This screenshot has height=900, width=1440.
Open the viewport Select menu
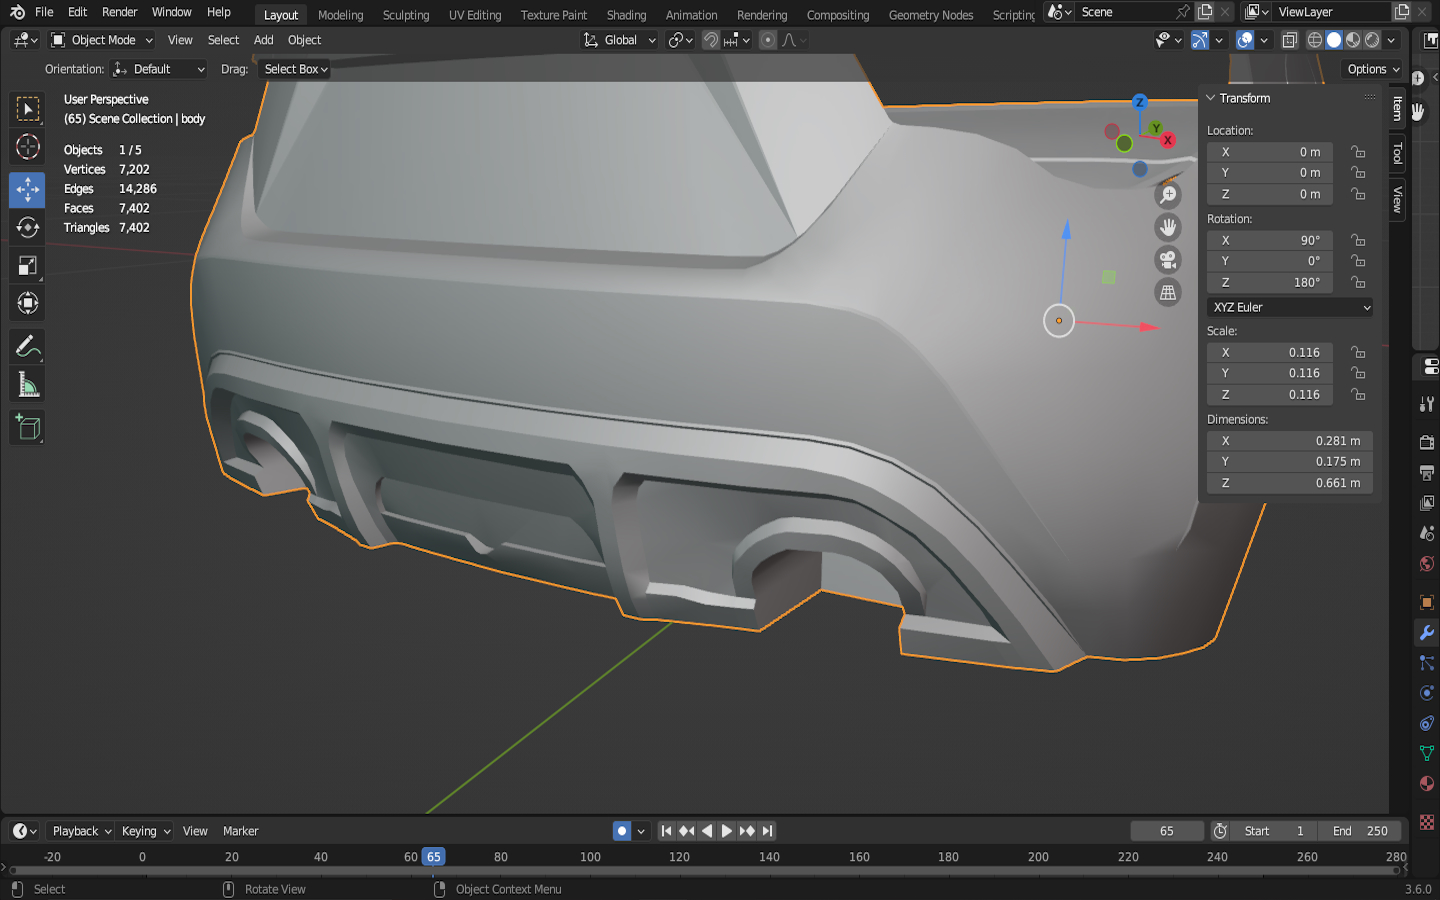coord(223,40)
